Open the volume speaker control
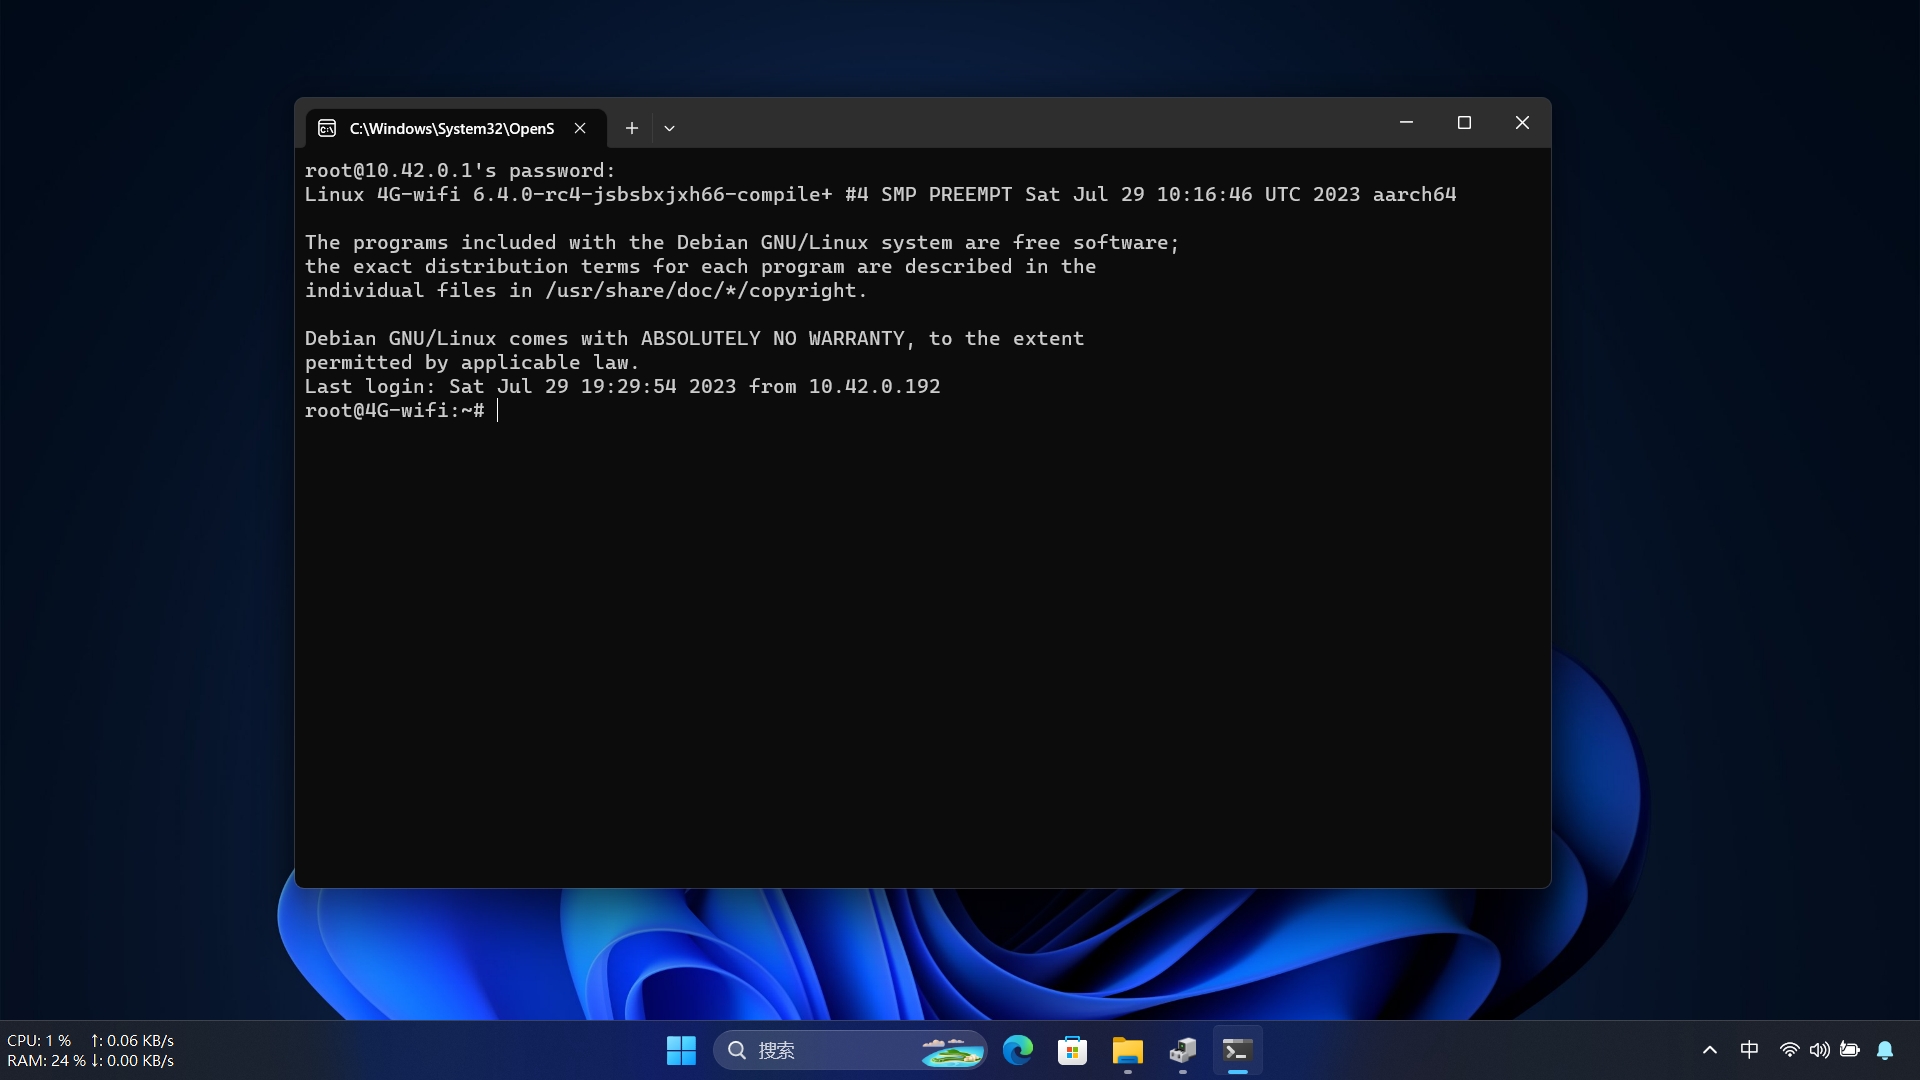 (x=1819, y=1050)
